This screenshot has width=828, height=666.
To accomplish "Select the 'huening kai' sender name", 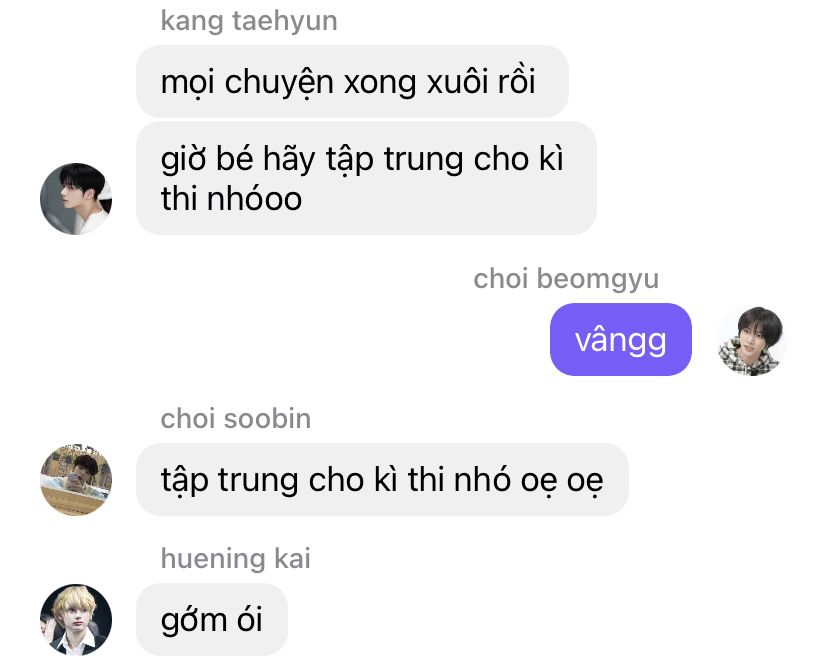I will [236, 558].
